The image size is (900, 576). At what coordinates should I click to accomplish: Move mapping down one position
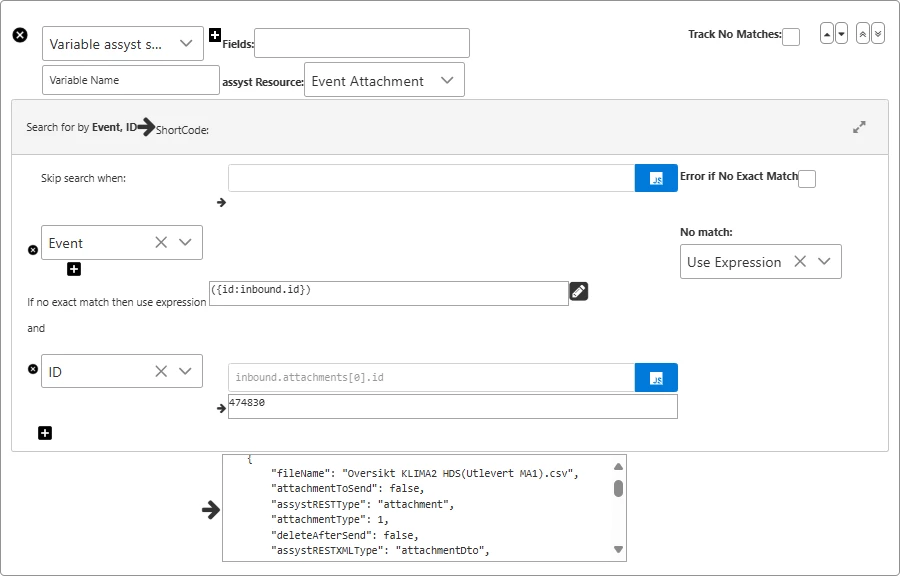tap(841, 33)
